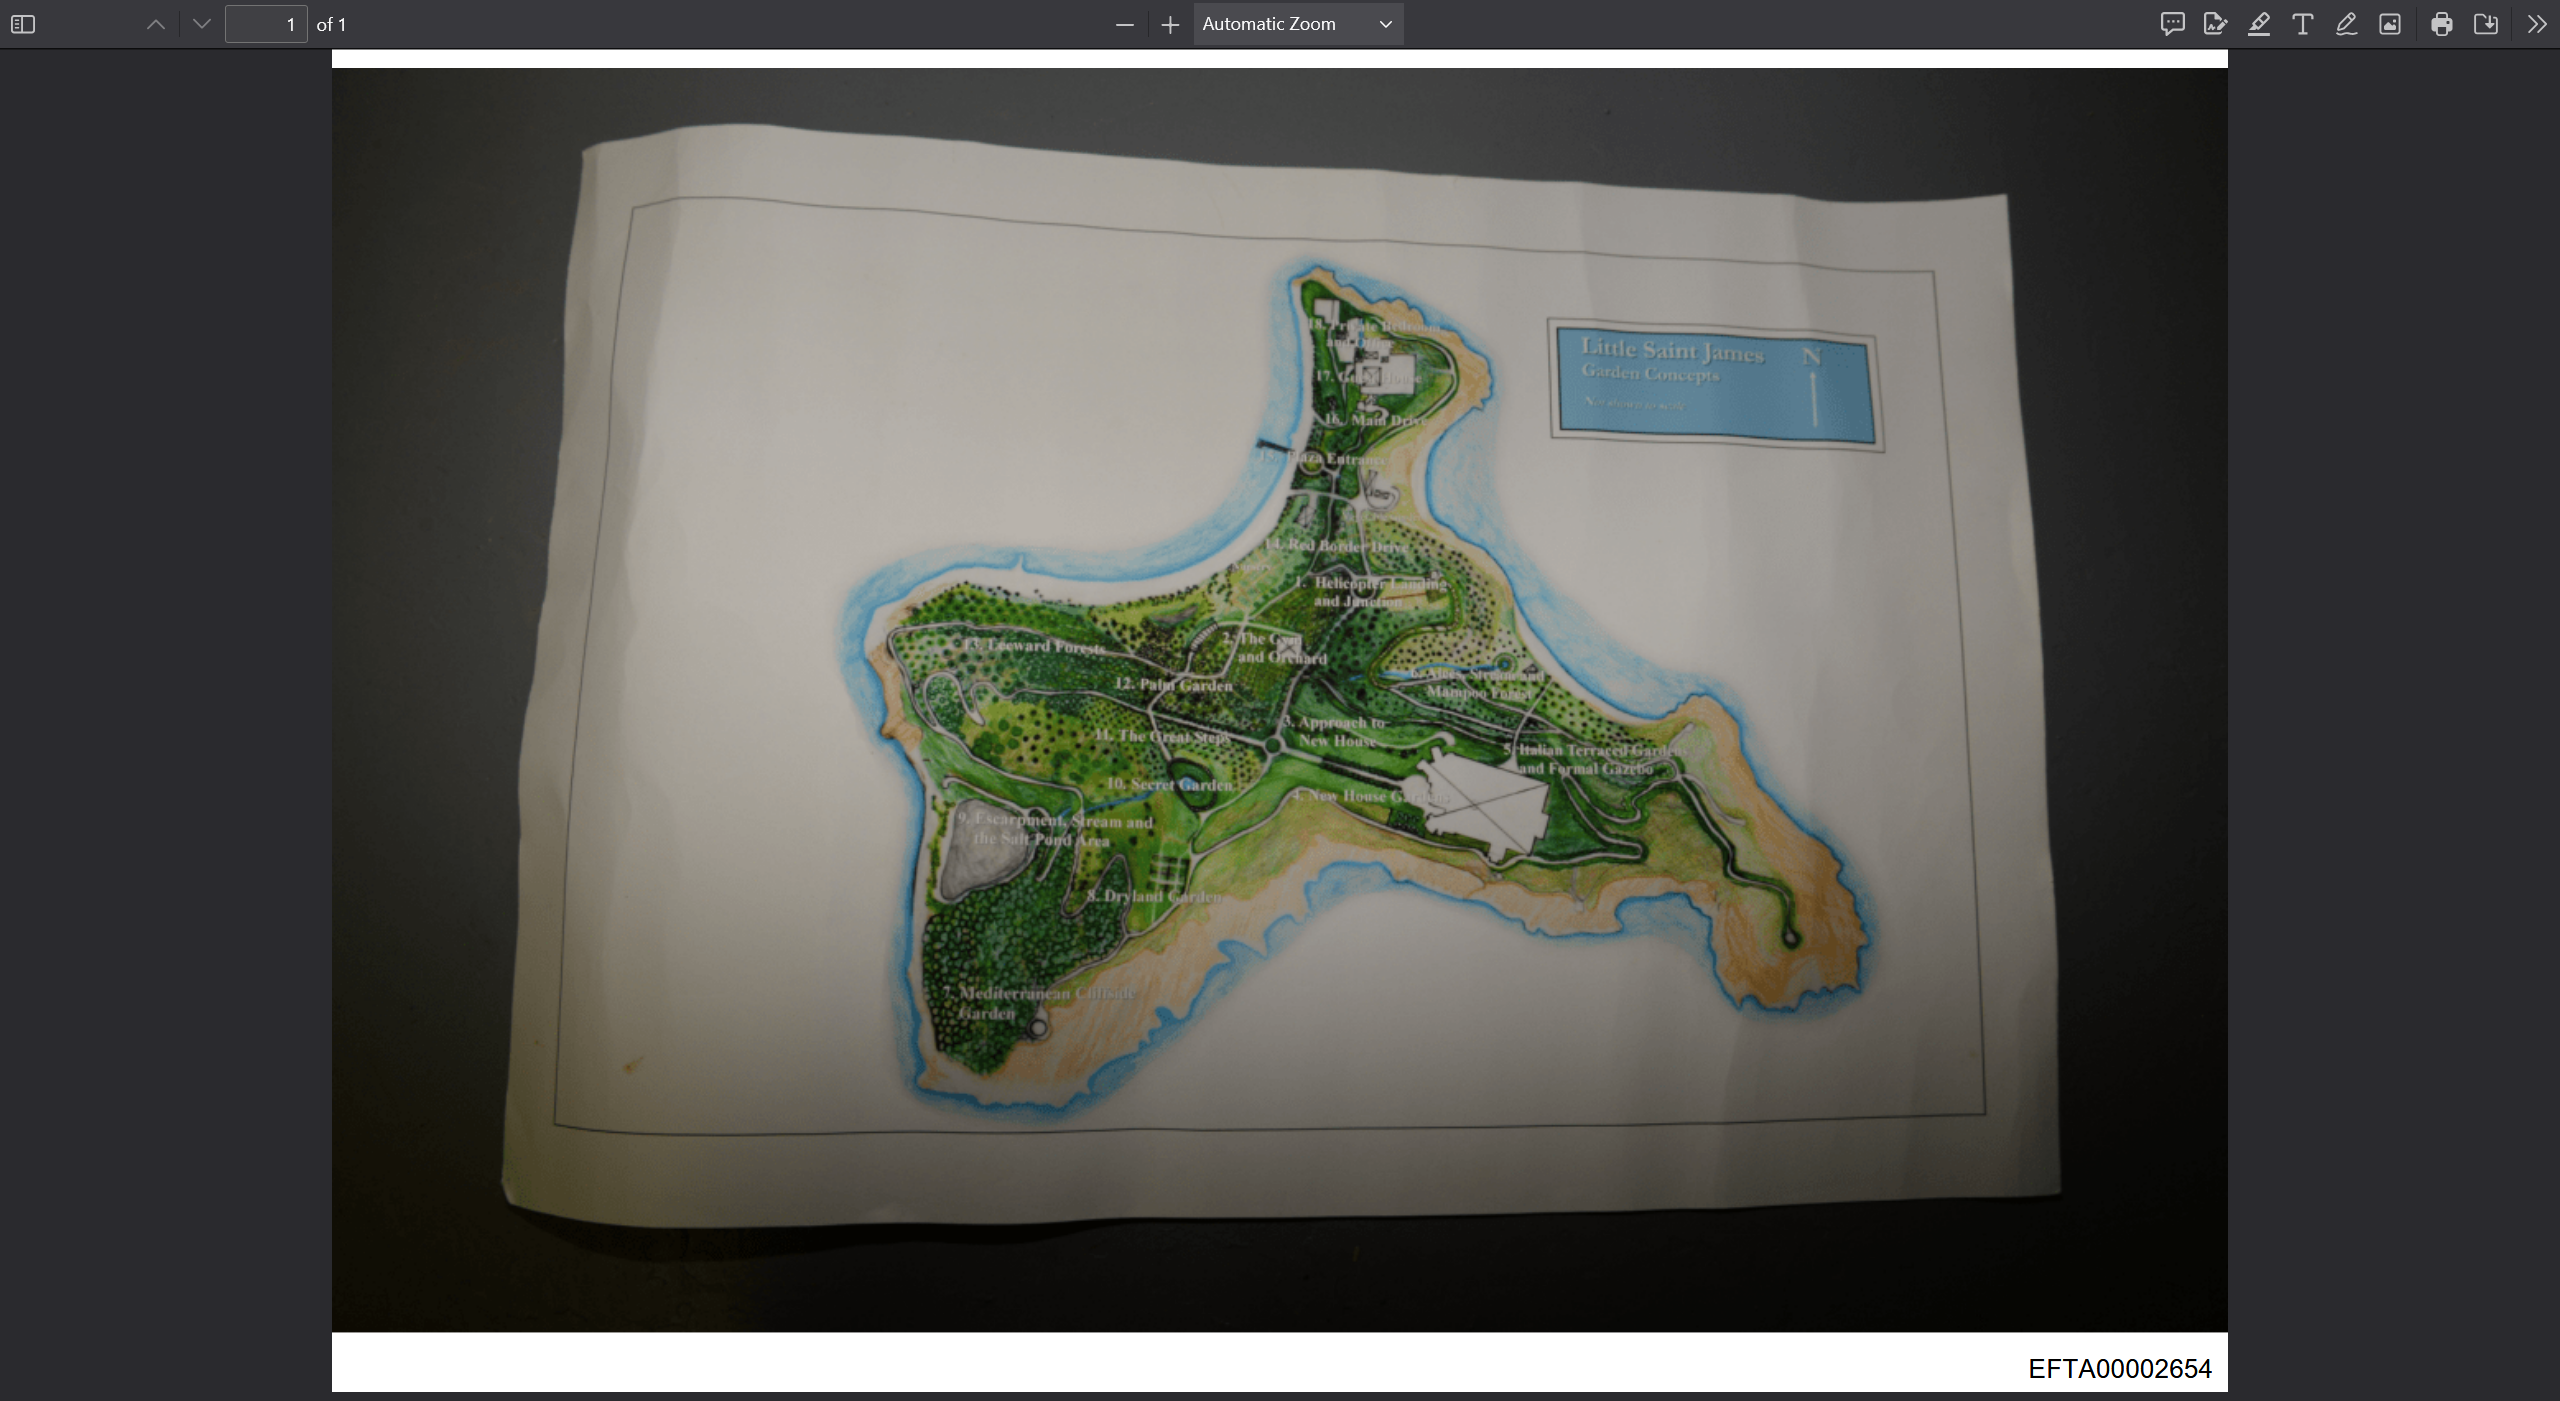The height and width of the screenshot is (1401, 2560).
Task: Toggle the highlight tool
Action: 2259,24
